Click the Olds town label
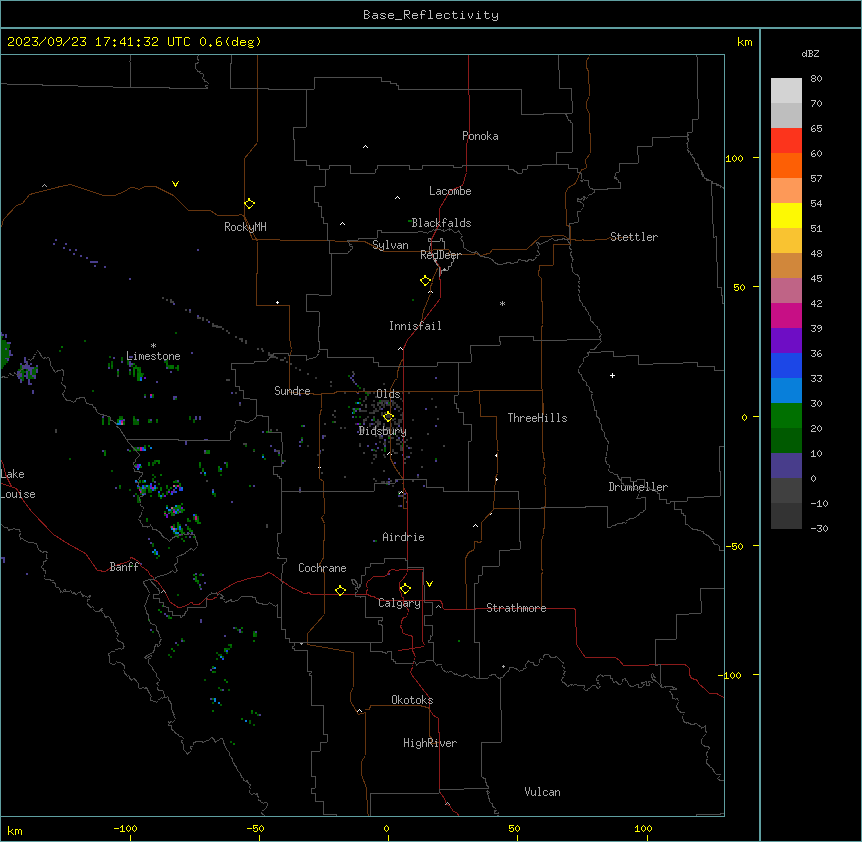 point(388,394)
